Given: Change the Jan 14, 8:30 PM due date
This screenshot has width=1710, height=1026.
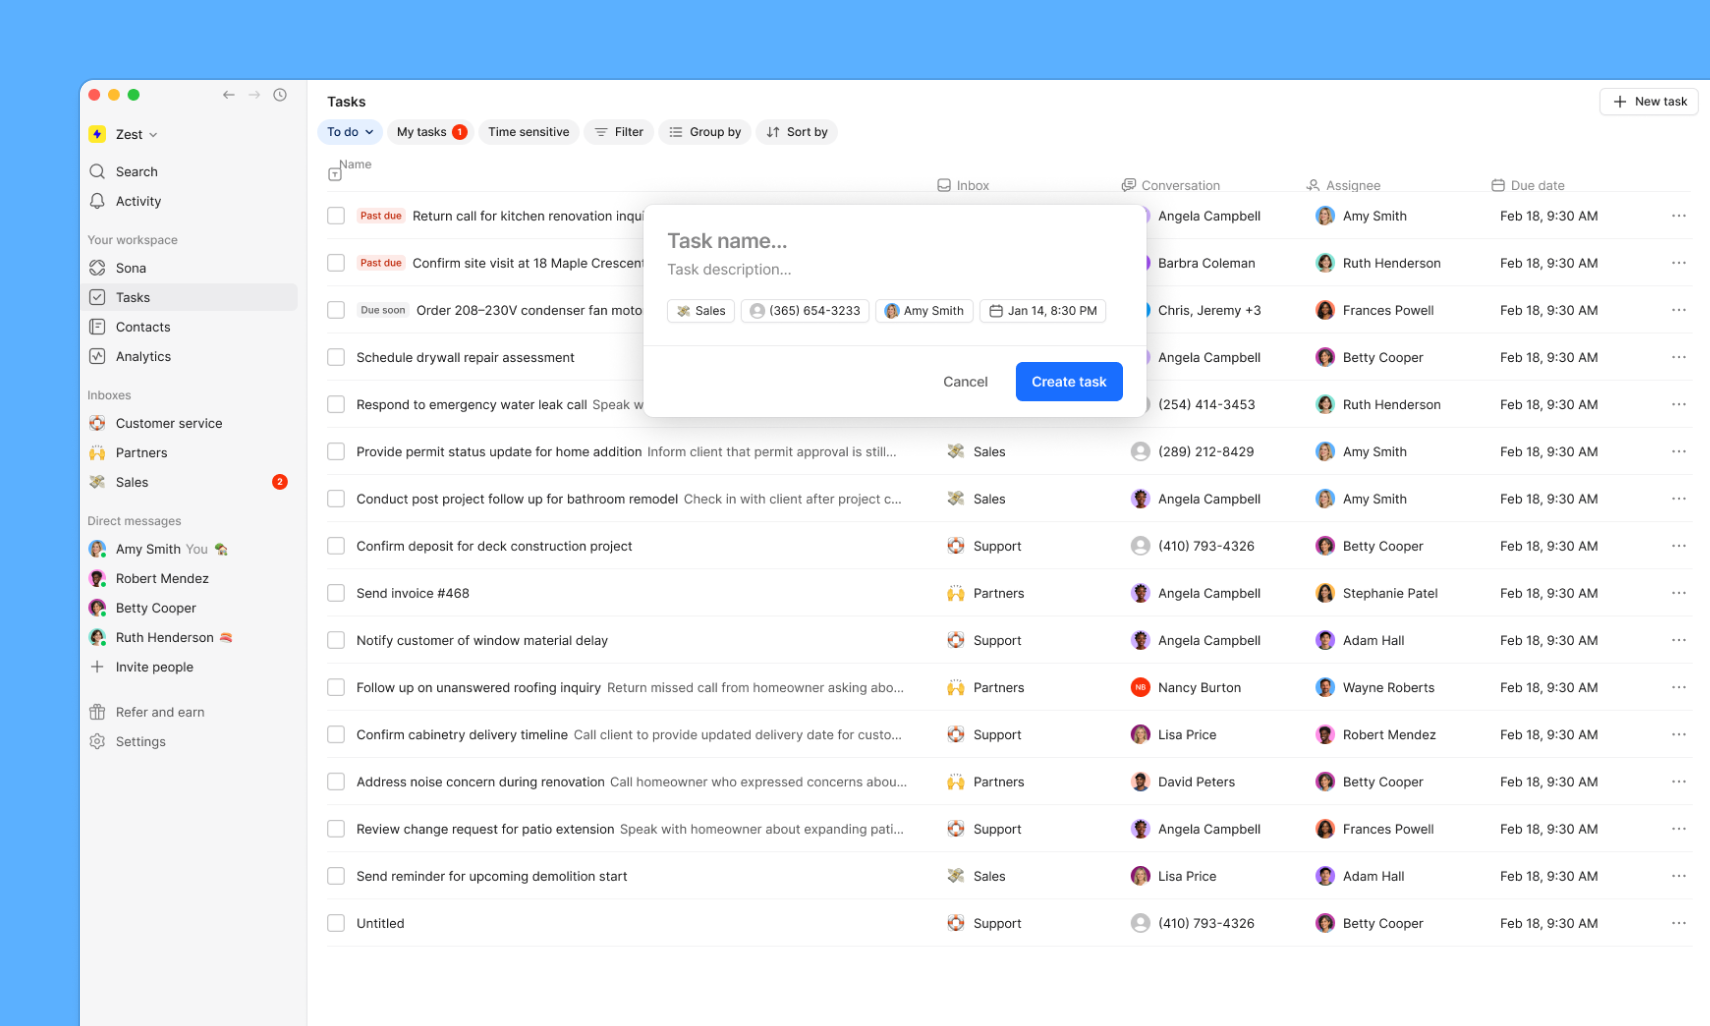Looking at the screenshot, I should [x=1043, y=311].
